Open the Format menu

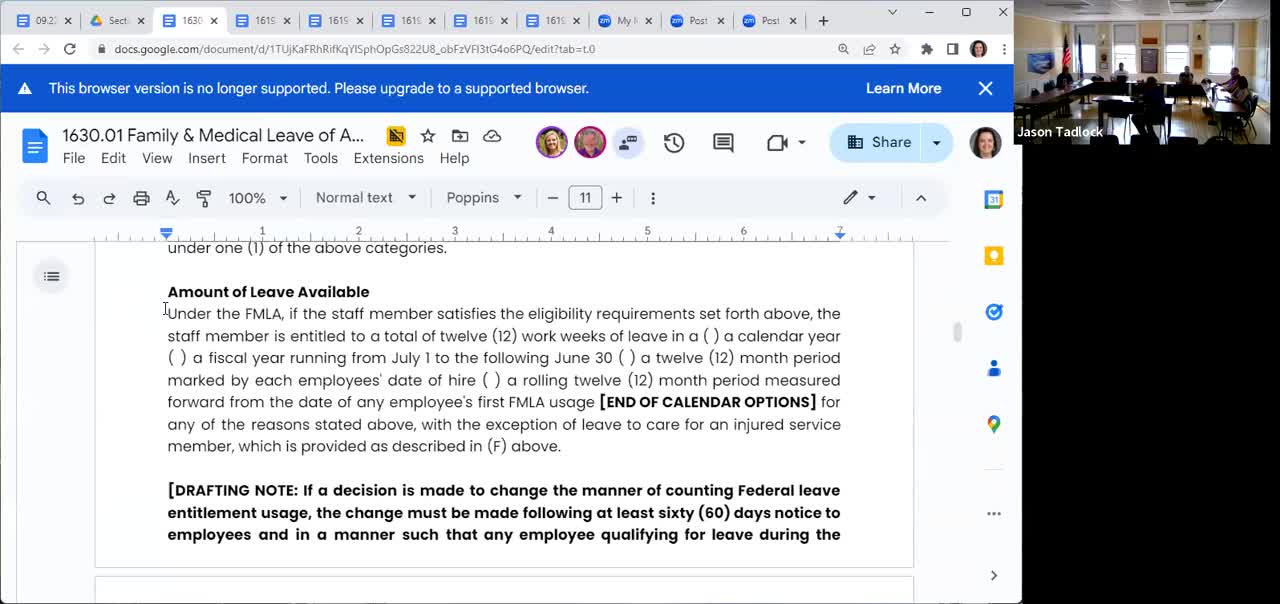tap(264, 158)
